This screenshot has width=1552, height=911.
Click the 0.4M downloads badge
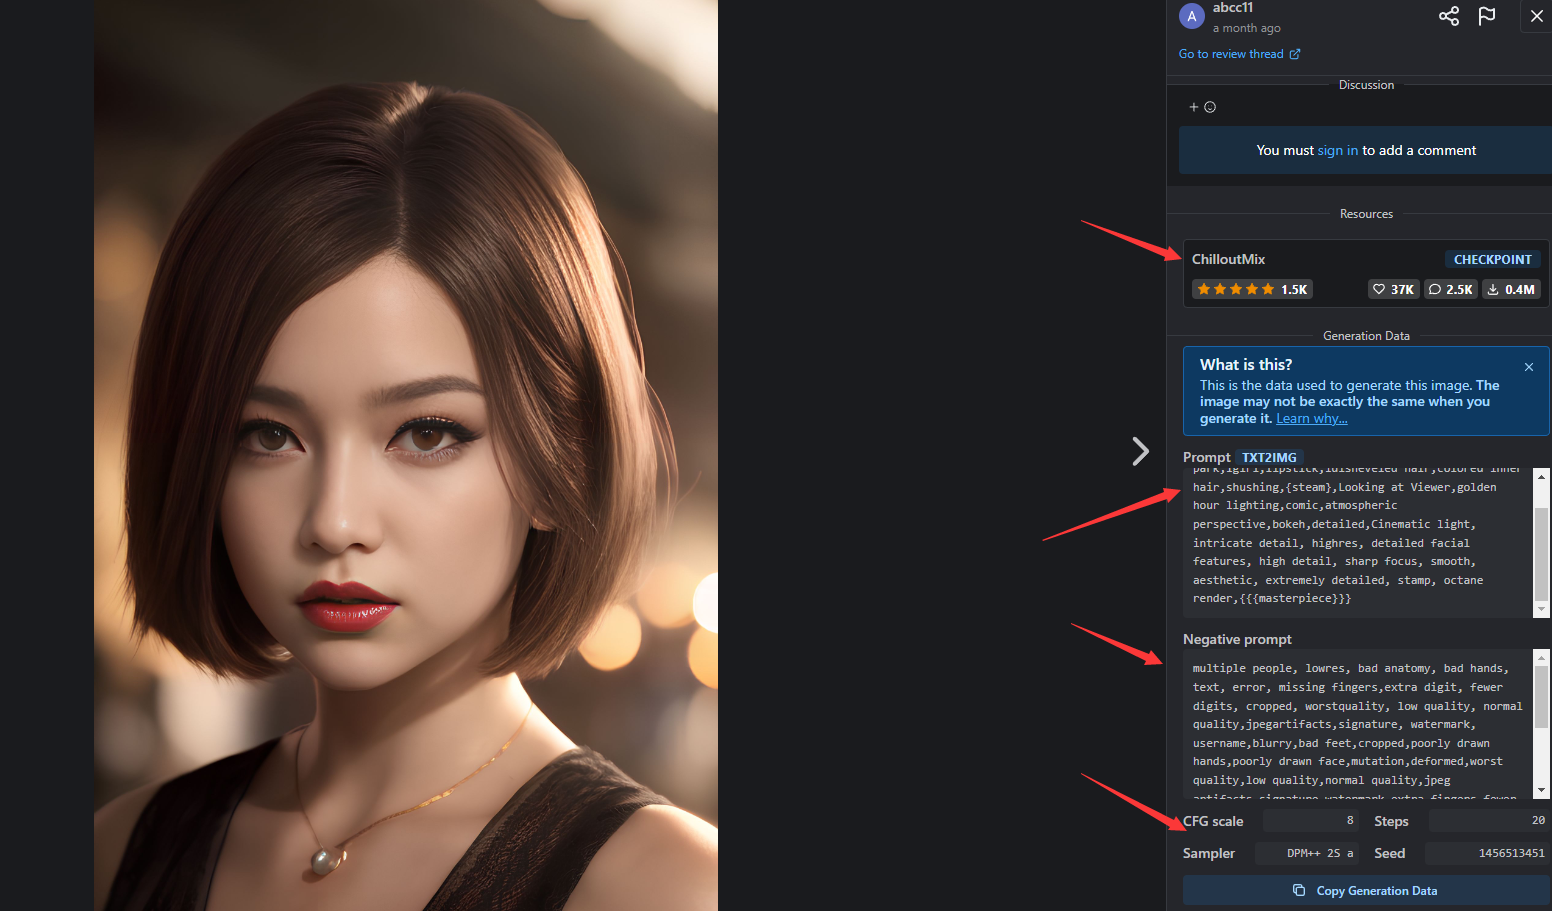[1510, 289]
